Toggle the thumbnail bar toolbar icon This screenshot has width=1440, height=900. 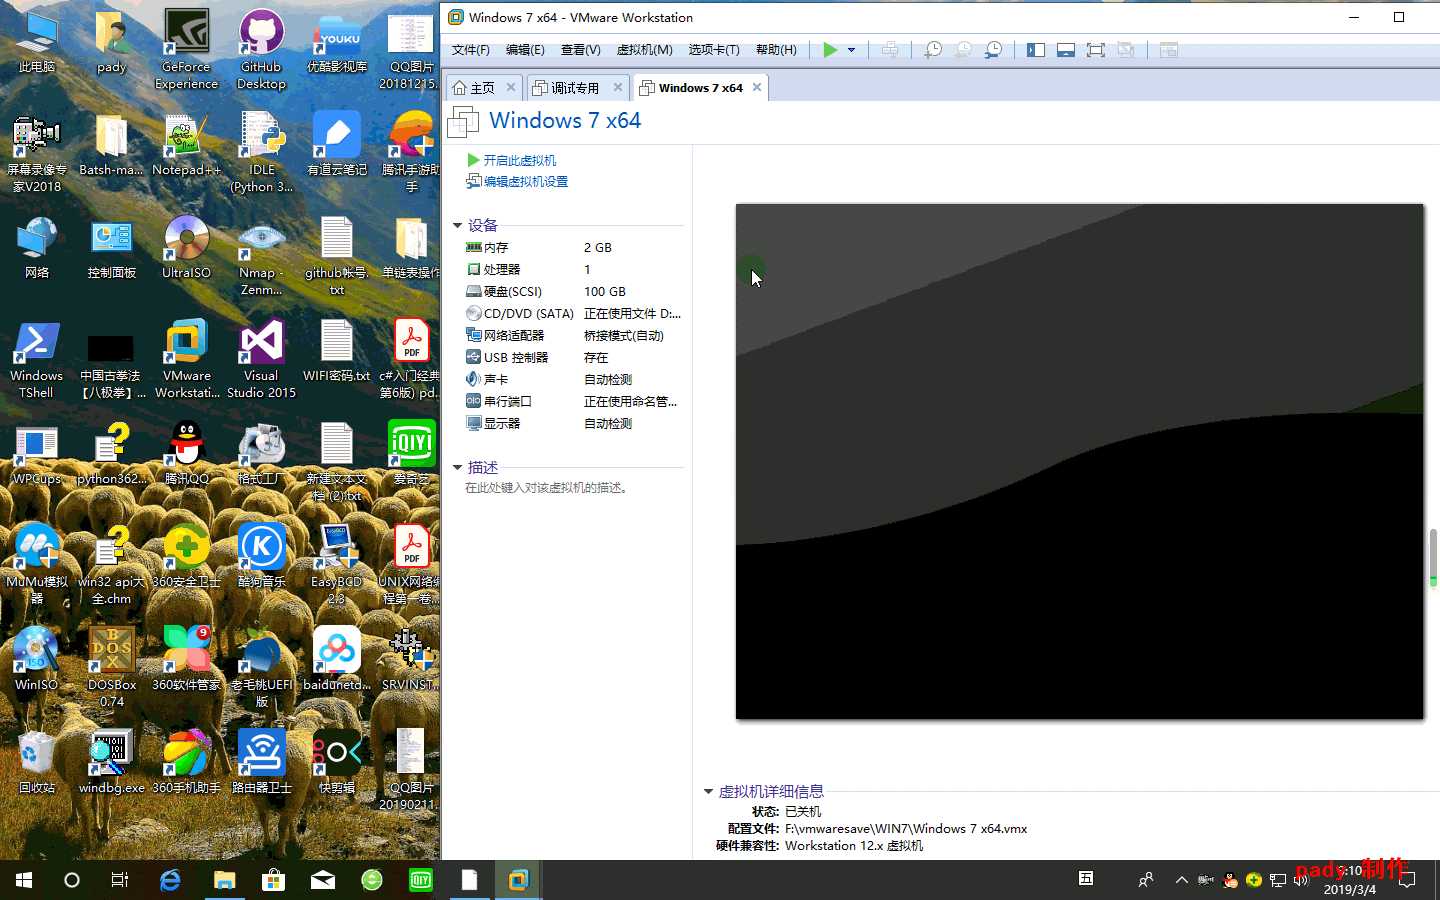1066,50
